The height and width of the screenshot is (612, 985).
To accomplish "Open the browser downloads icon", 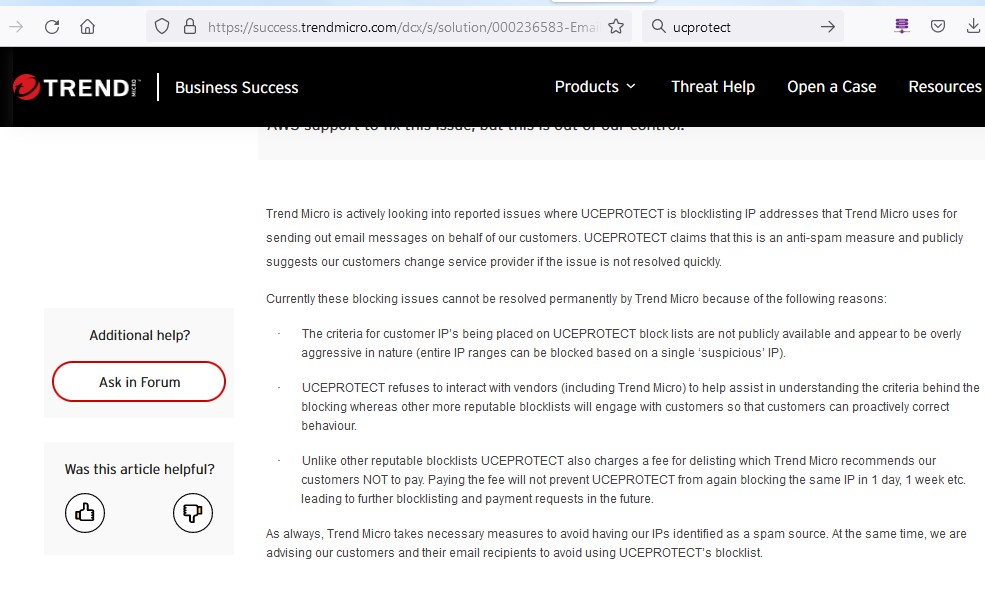I will pyautogui.click(x=973, y=26).
